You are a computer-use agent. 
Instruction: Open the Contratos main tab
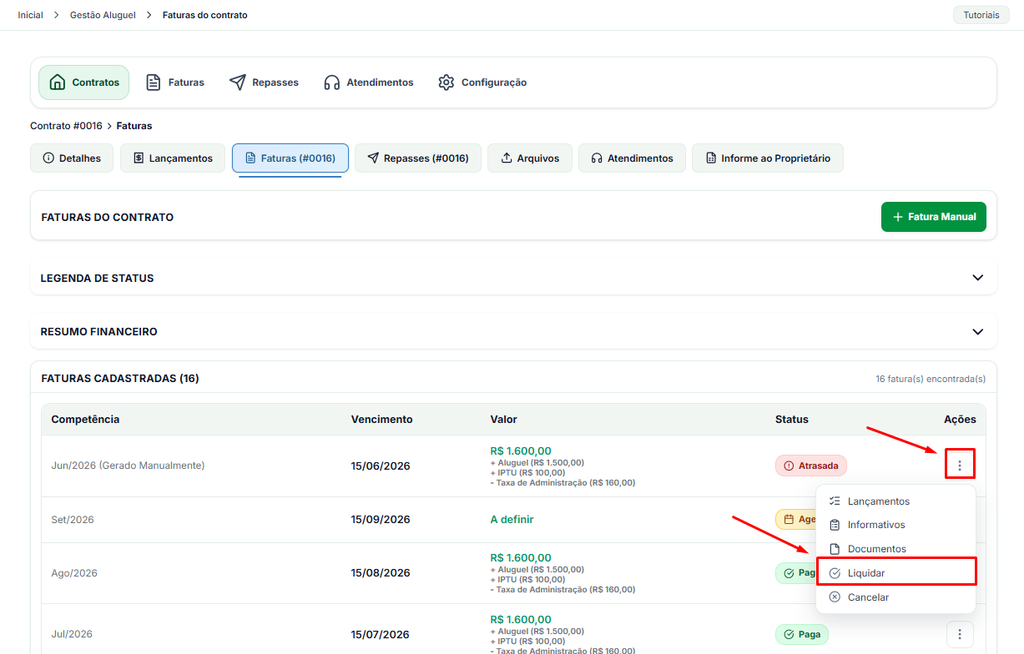[x=84, y=82]
